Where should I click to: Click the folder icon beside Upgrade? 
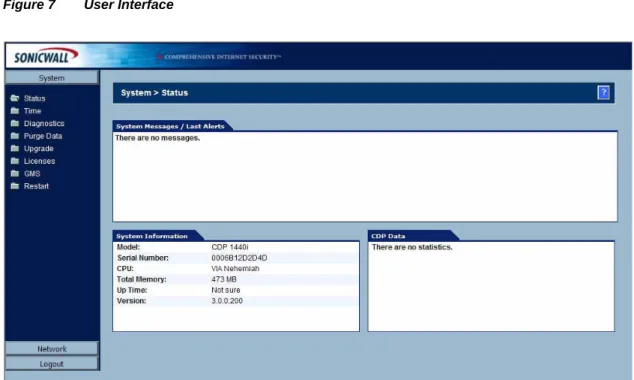pos(15,148)
